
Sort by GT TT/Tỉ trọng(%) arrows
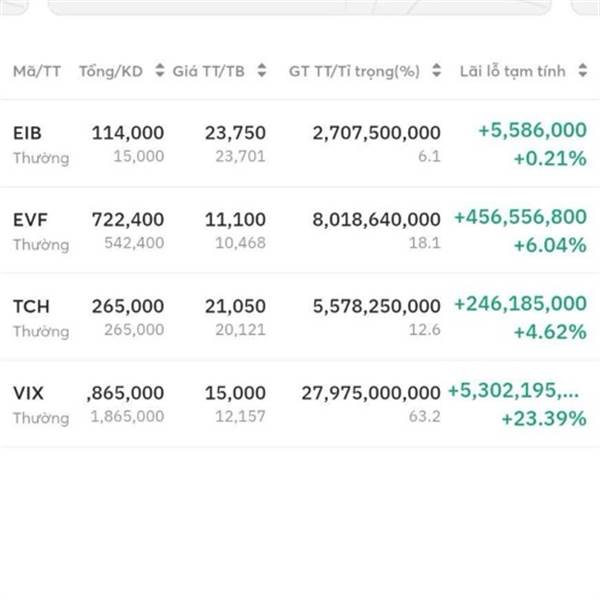(x=436, y=70)
